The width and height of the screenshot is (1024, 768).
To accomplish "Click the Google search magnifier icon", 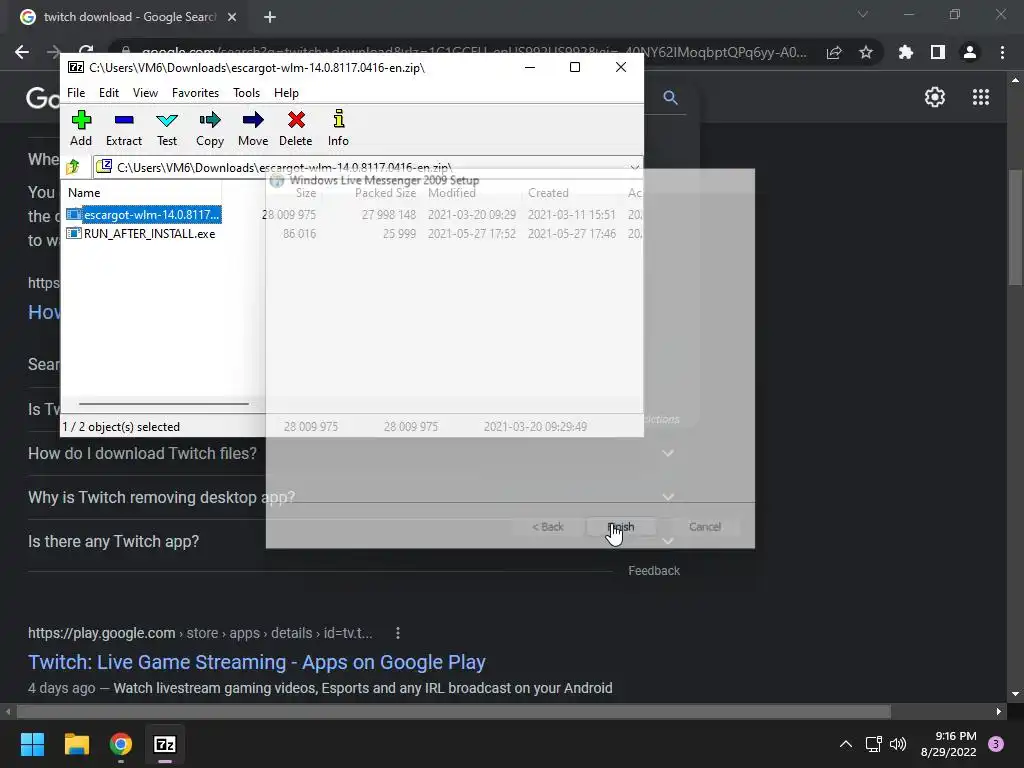I will click(x=670, y=97).
